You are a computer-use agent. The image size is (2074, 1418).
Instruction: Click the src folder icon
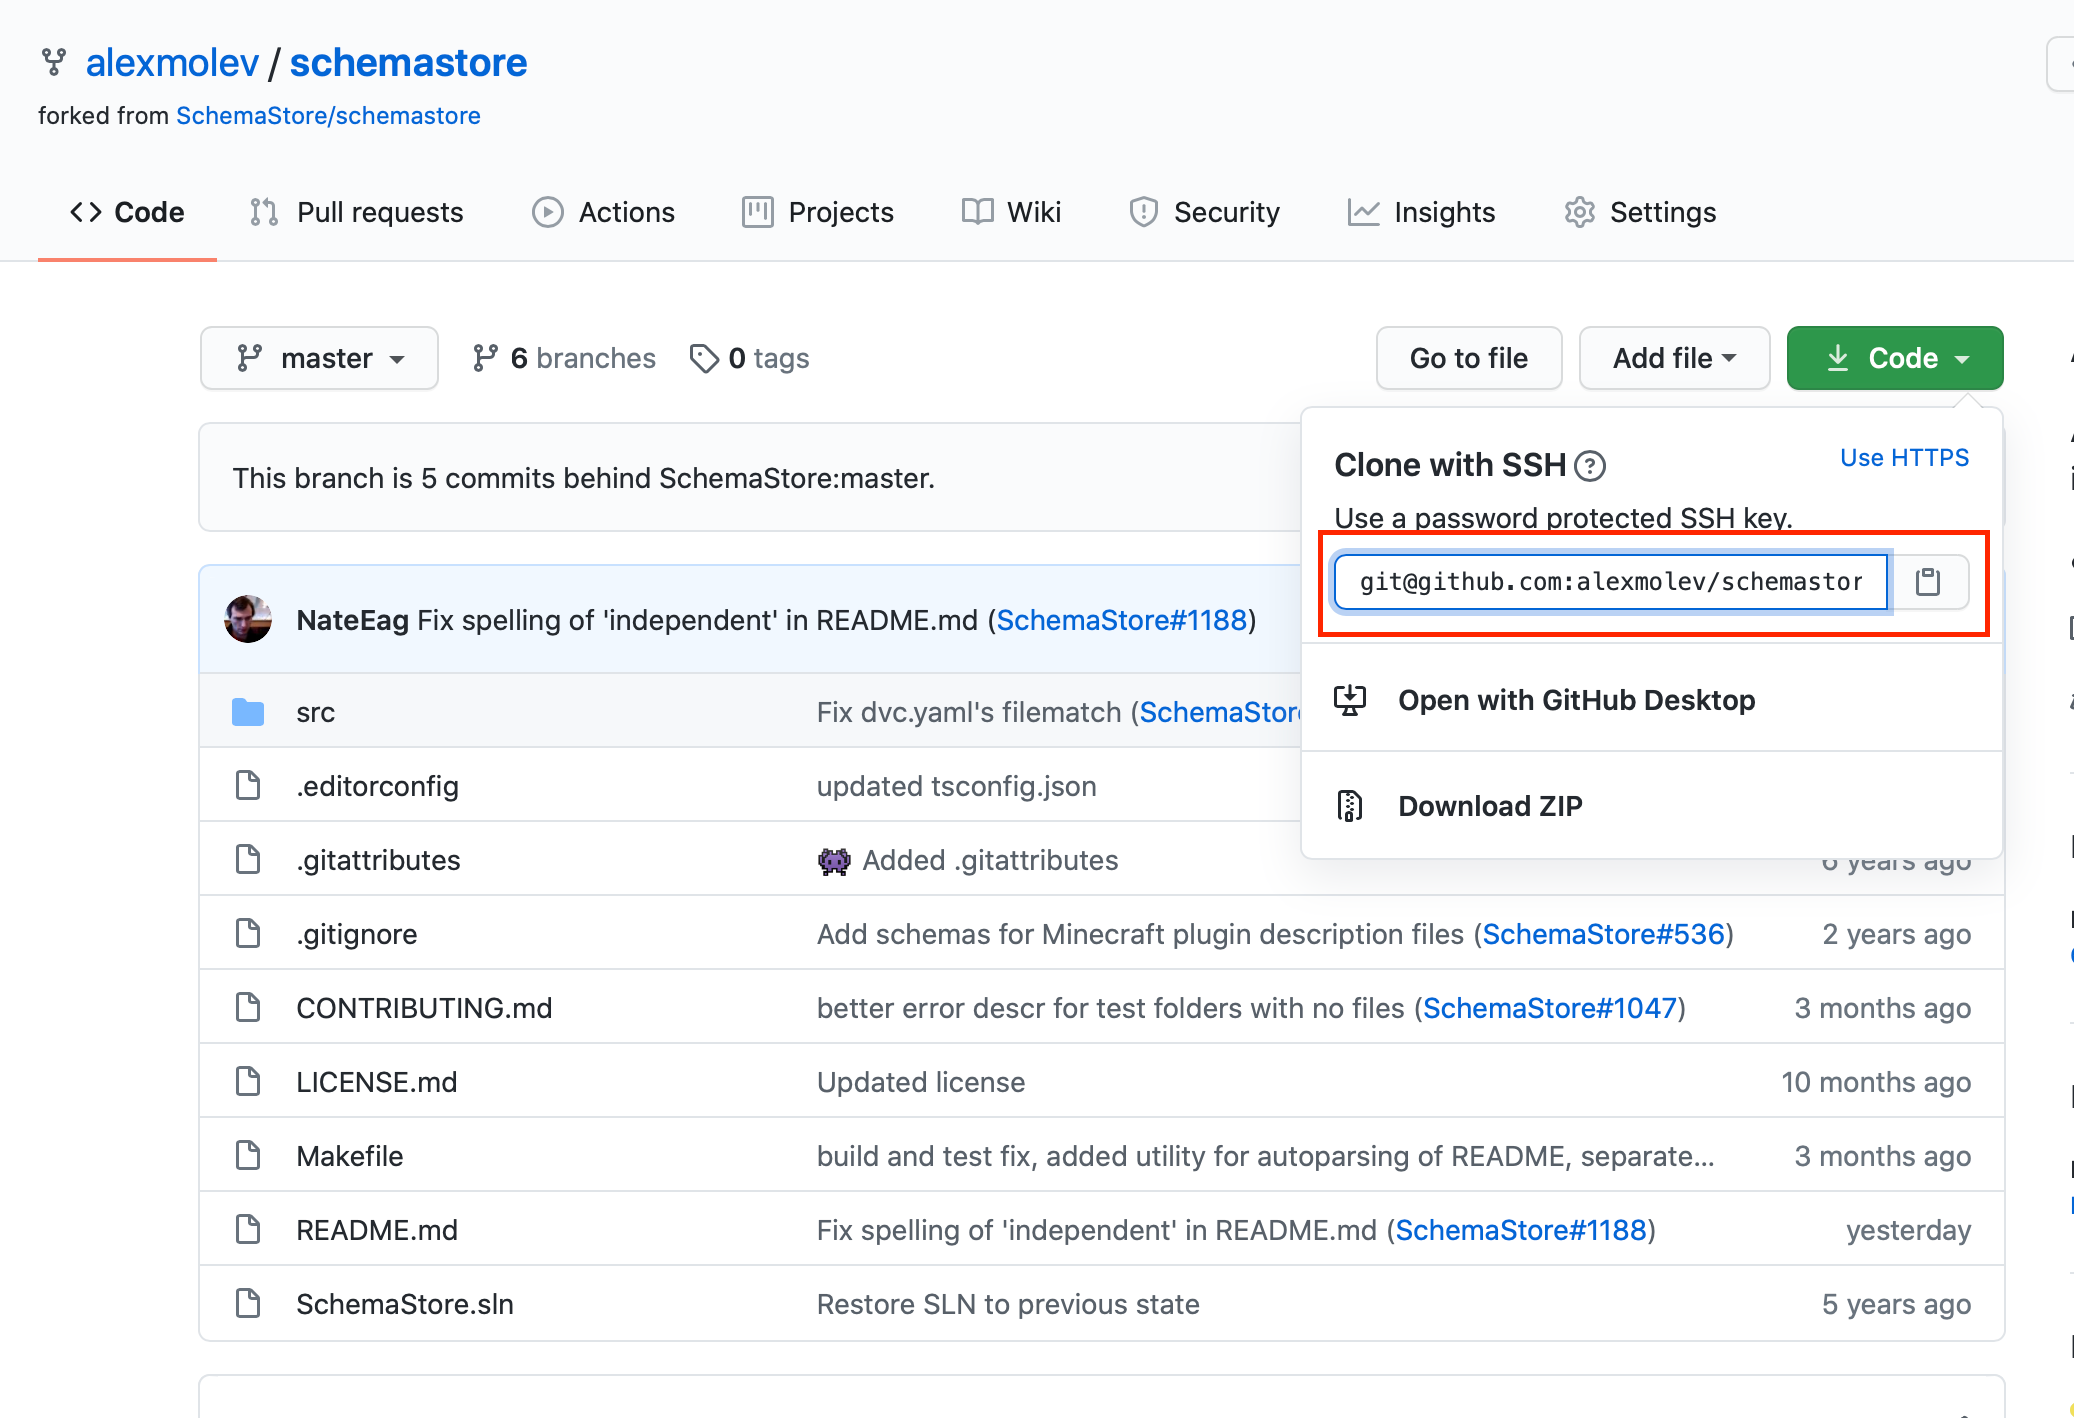[248, 712]
